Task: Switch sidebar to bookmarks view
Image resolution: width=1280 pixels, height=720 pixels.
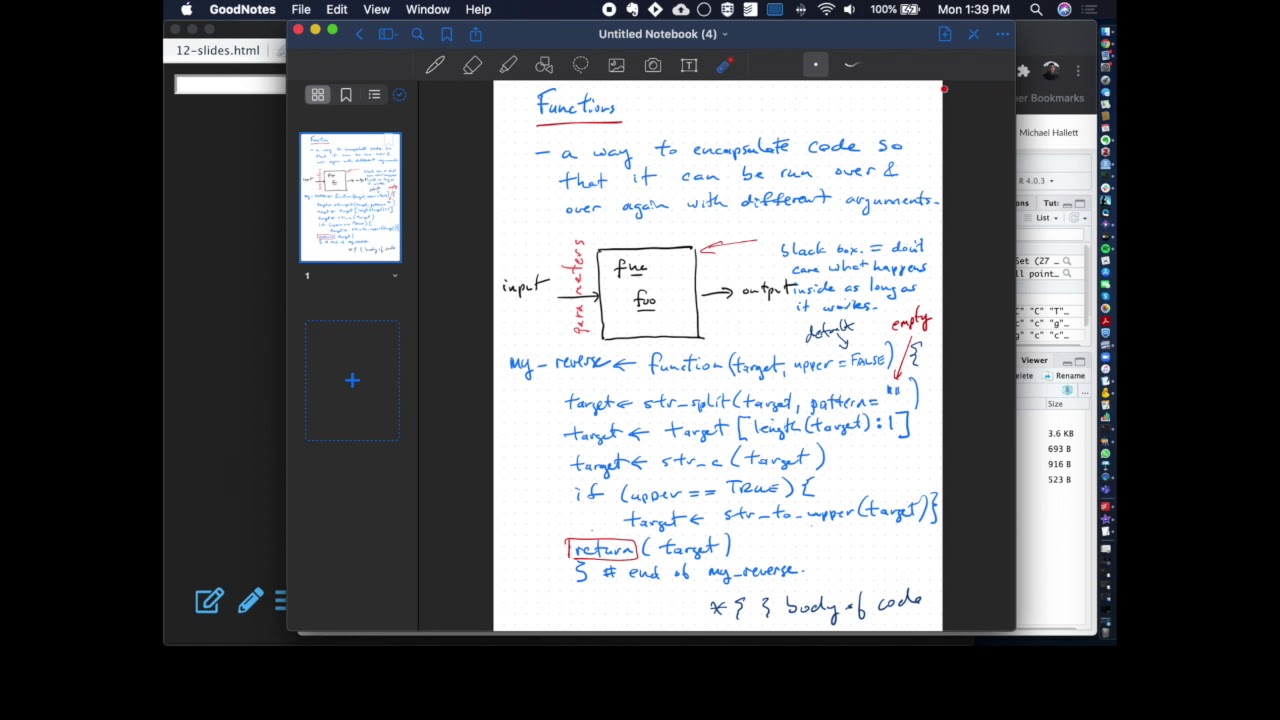Action: (x=346, y=95)
